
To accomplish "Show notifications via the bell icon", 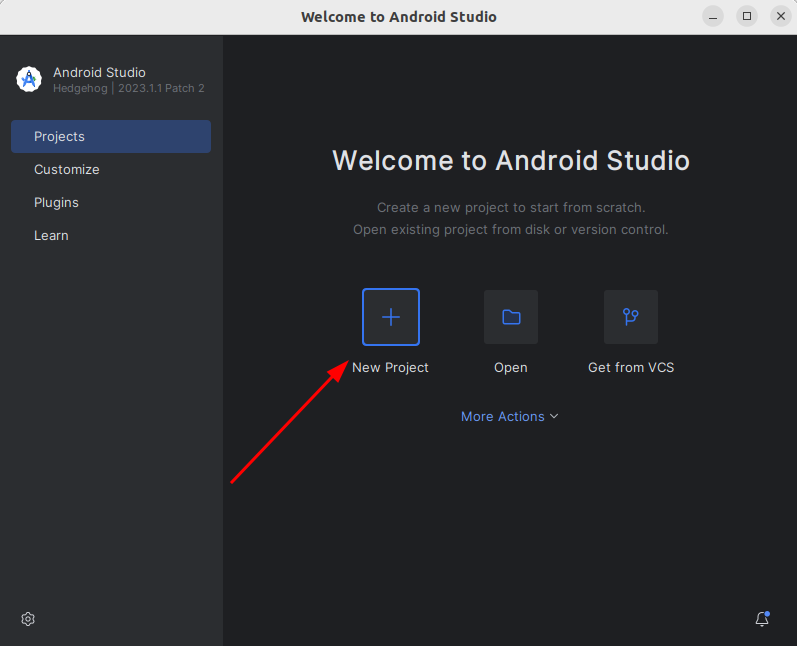I will click(x=762, y=619).
